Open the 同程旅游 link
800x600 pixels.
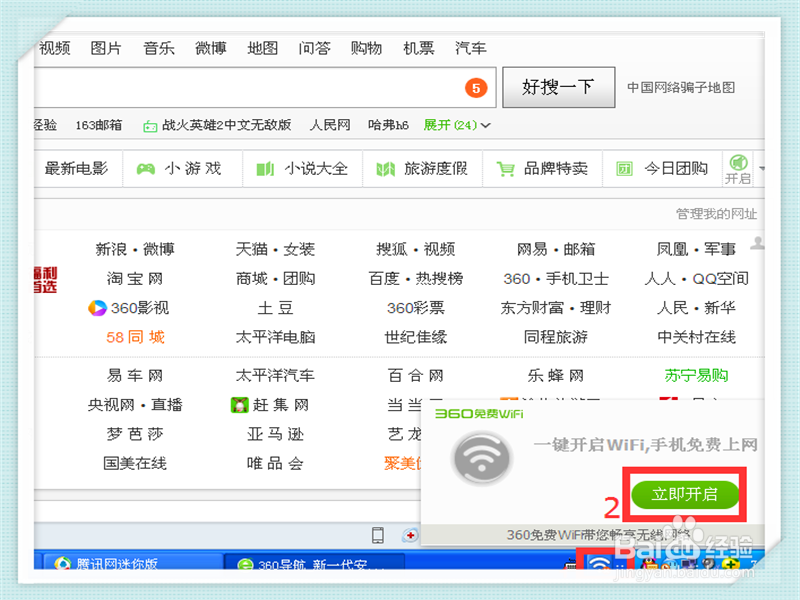coord(556,337)
